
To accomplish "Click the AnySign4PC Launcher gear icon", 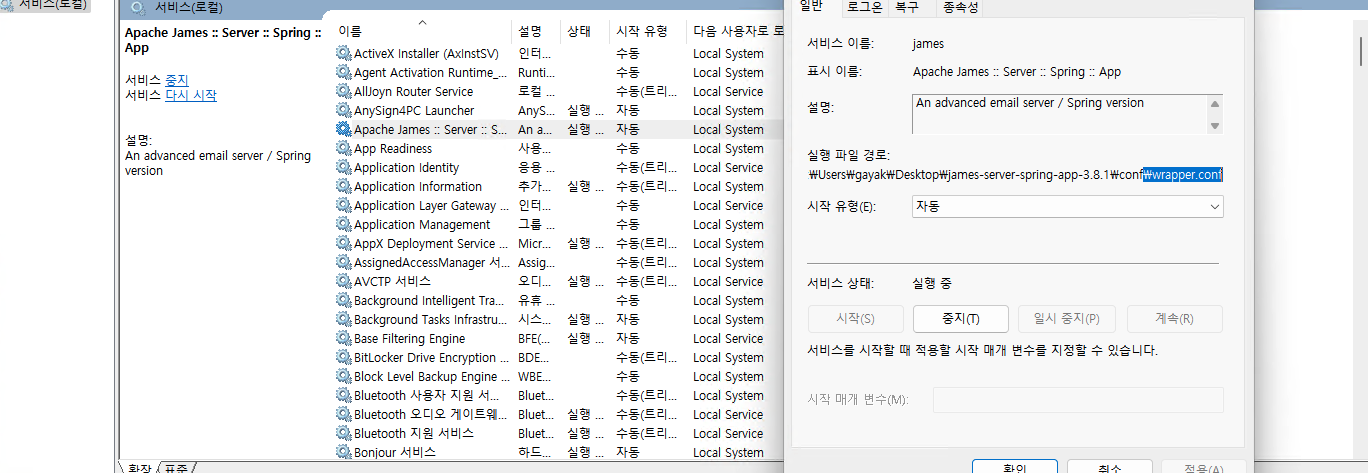I will pyautogui.click(x=344, y=111).
